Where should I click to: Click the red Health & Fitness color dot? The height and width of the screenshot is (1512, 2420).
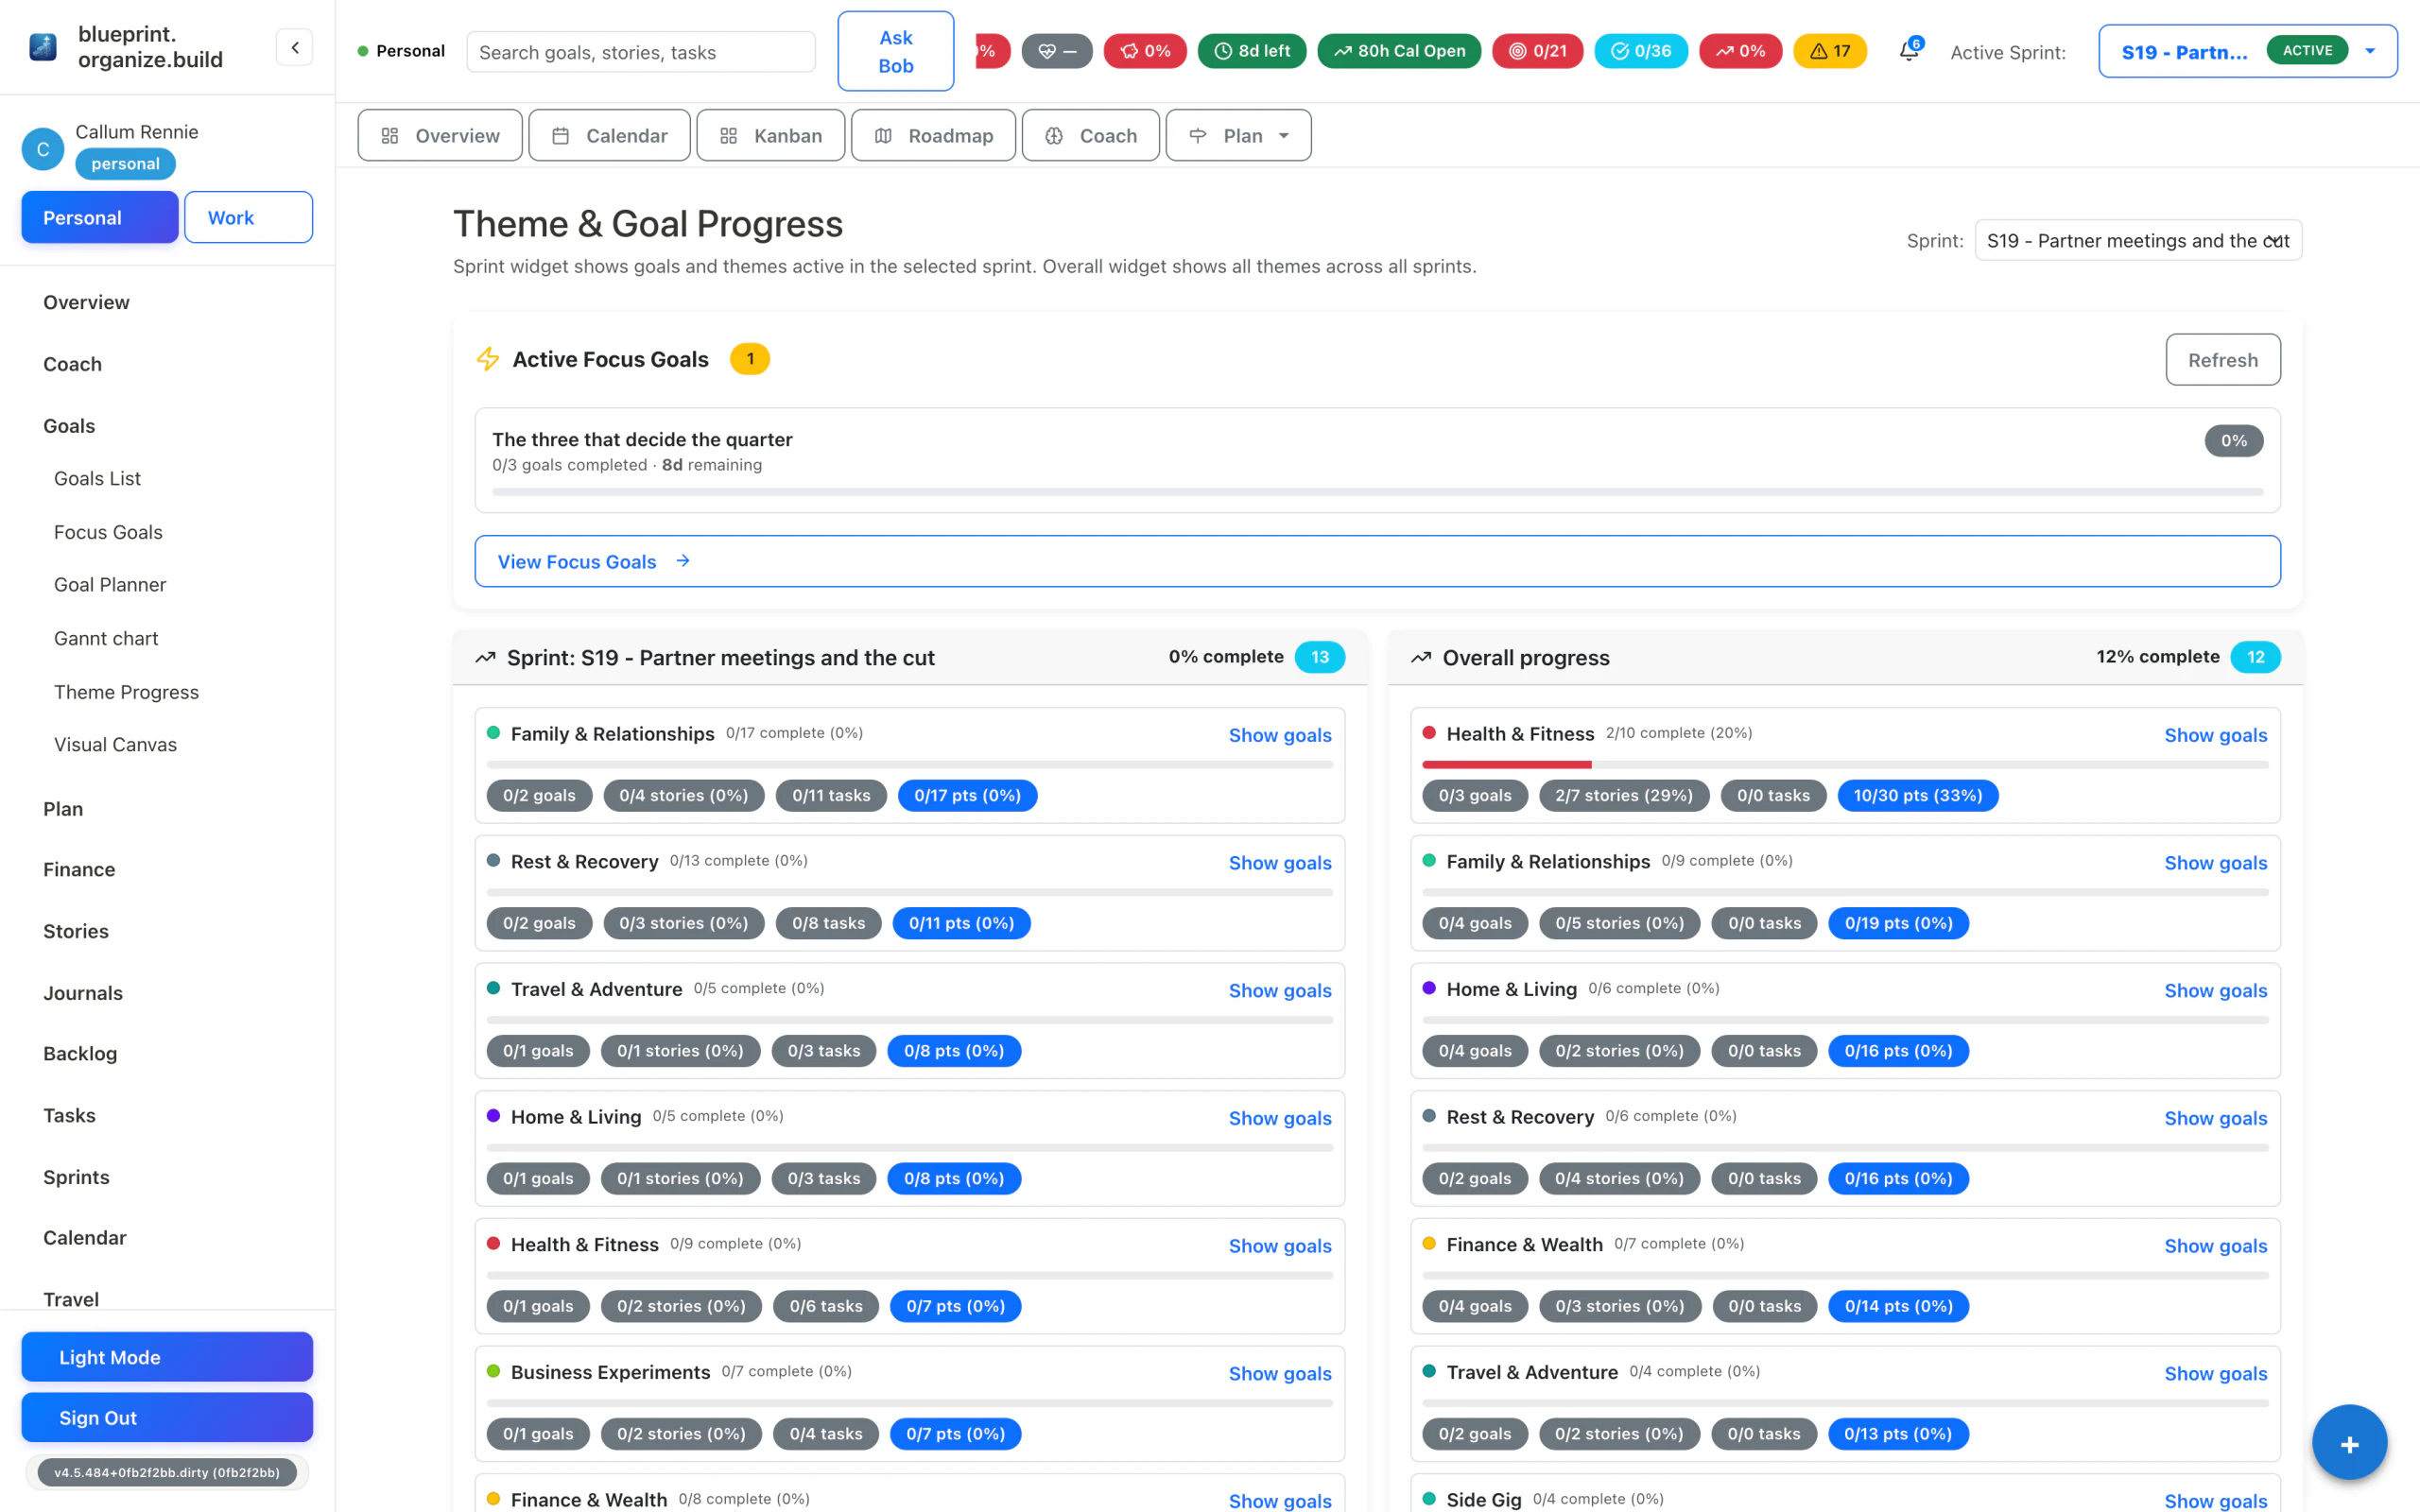tap(1429, 732)
